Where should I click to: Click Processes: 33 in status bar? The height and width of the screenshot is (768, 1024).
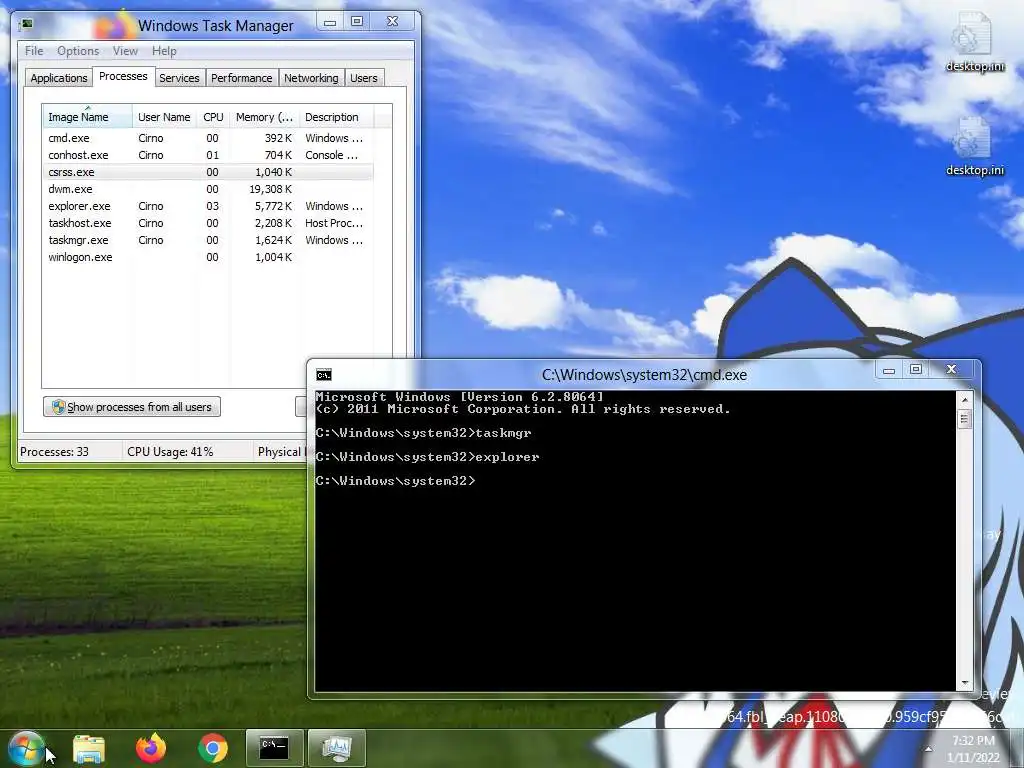(x=54, y=451)
